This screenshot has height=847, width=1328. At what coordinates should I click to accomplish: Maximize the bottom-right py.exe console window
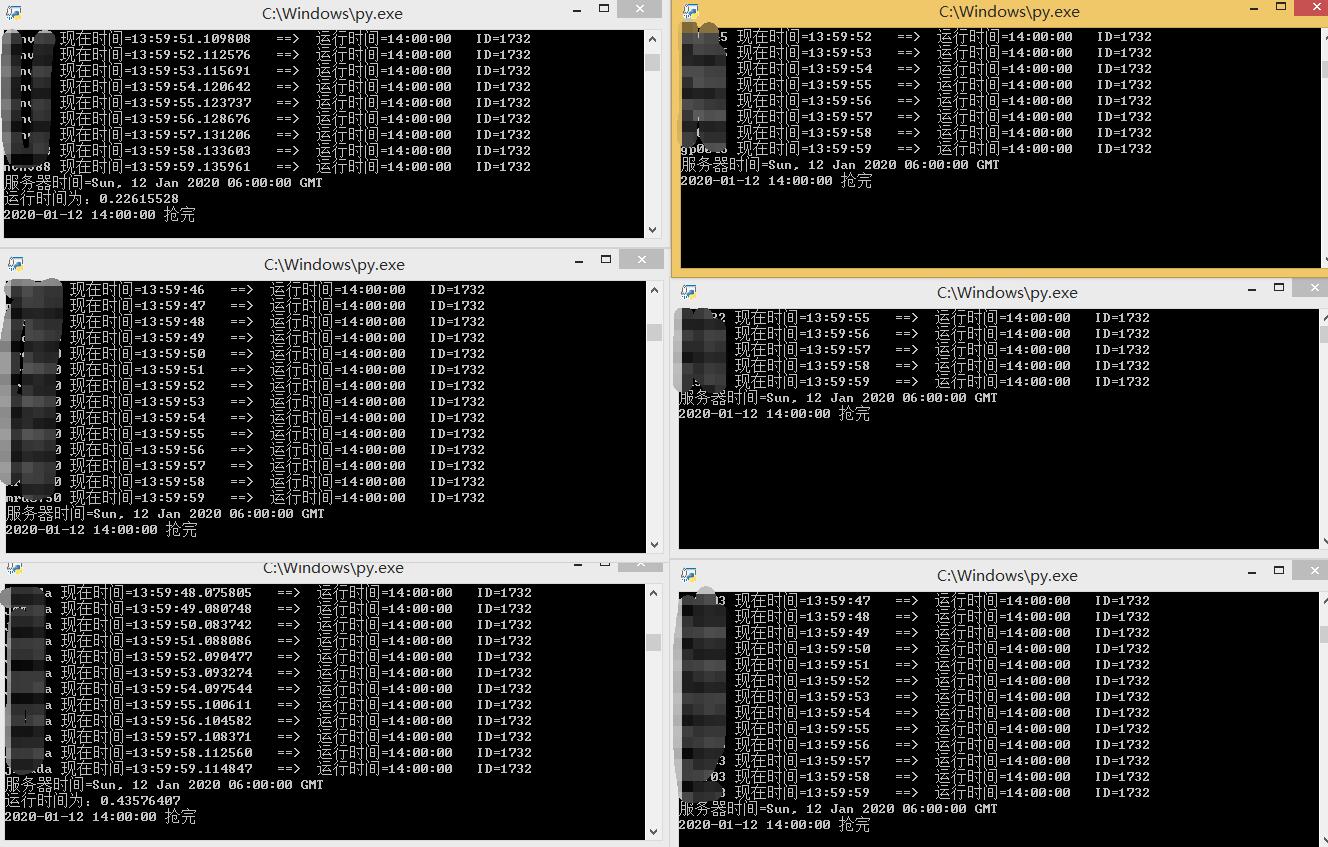coord(1279,570)
